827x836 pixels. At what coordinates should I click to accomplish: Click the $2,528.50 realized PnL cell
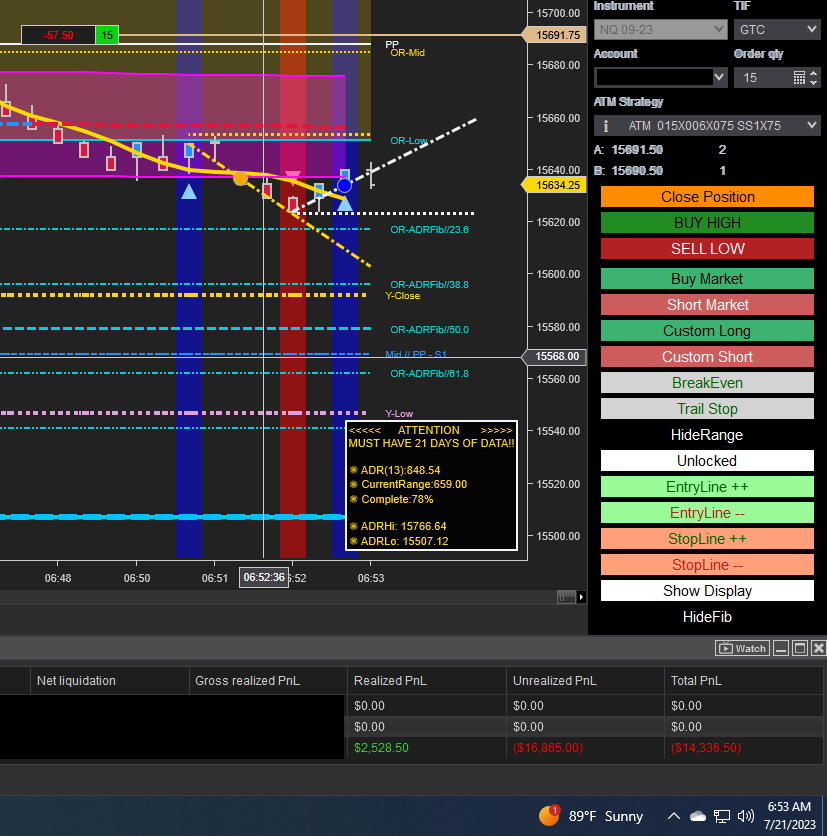click(x=426, y=747)
